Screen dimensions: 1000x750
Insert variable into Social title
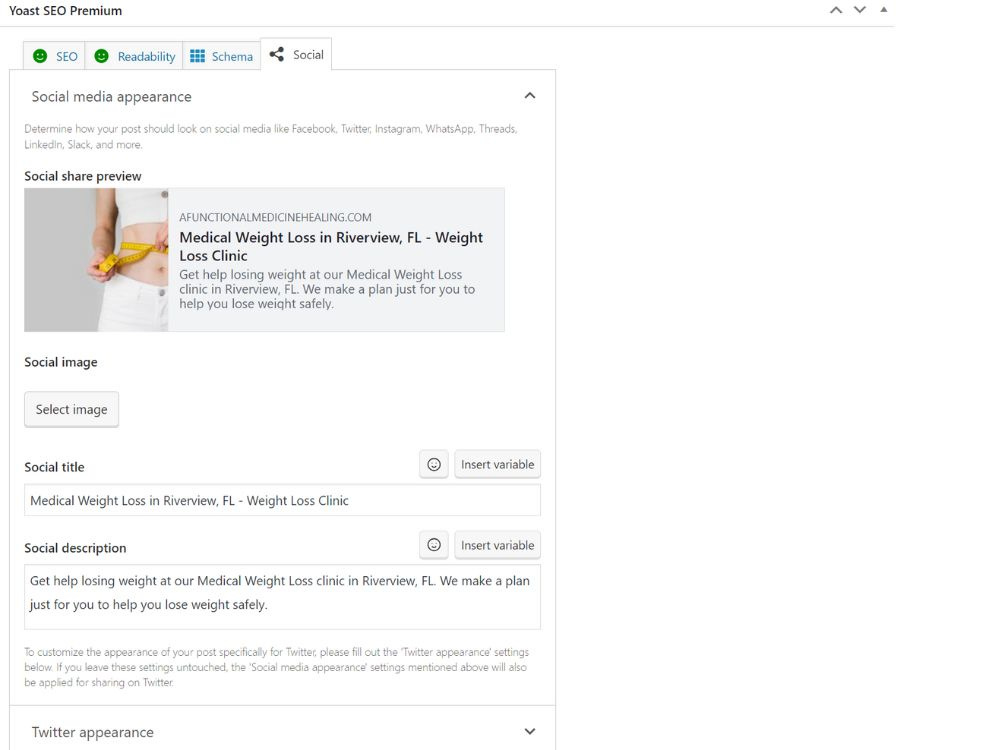[x=497, y=464]
